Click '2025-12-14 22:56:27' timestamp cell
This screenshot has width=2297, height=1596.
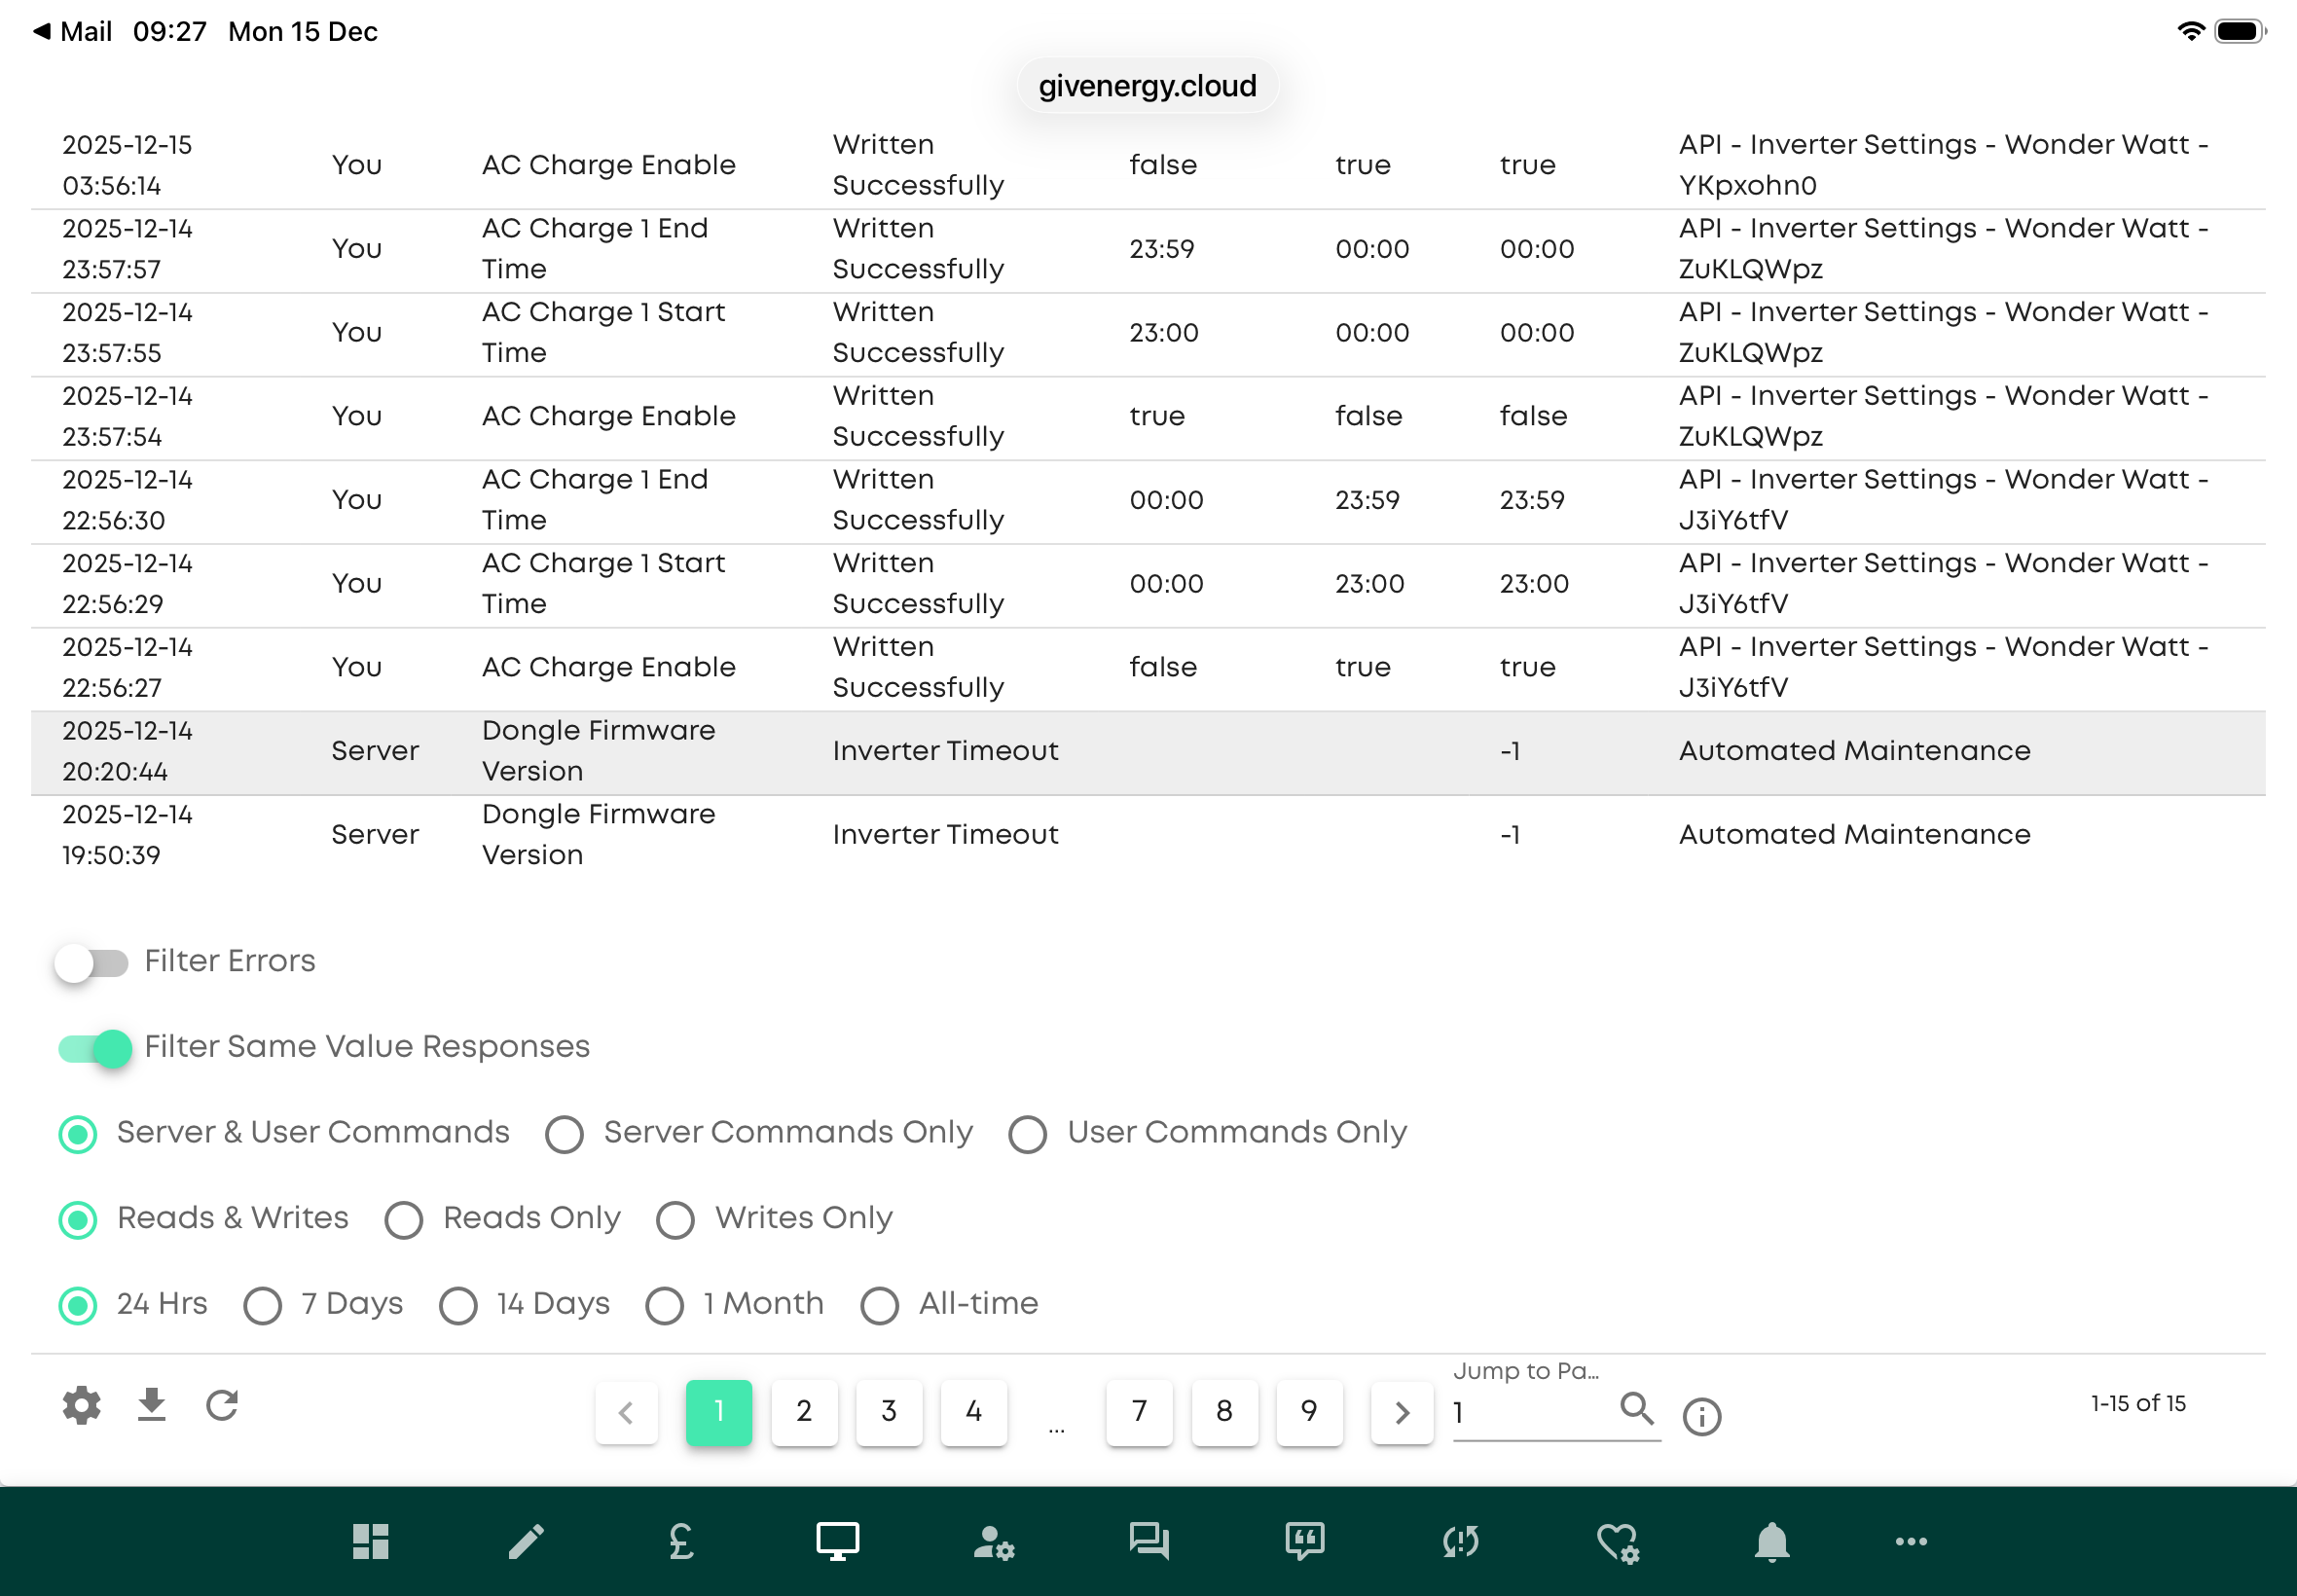(x=127, y=668)
